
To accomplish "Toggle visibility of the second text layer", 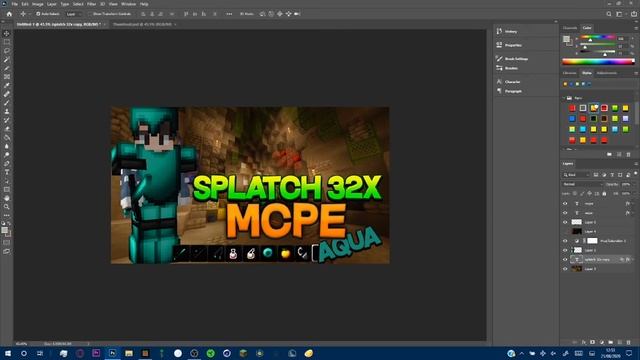I will pyautogui.click(x=565, y=213).
